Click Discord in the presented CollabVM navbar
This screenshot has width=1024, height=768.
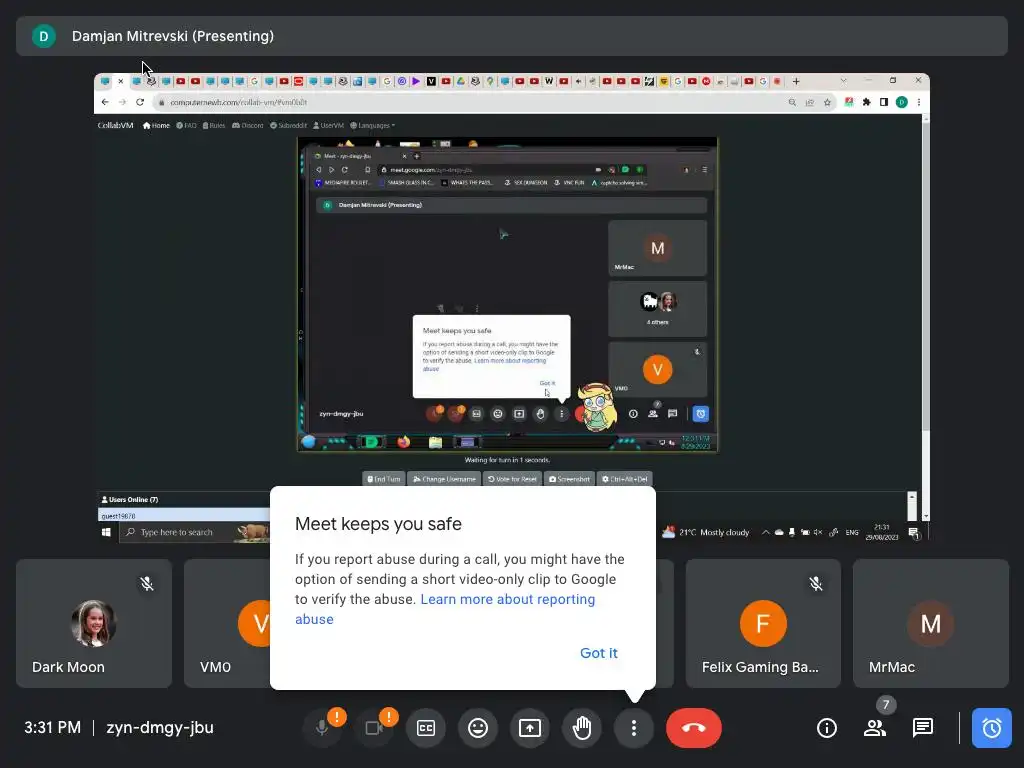point(248,125)
